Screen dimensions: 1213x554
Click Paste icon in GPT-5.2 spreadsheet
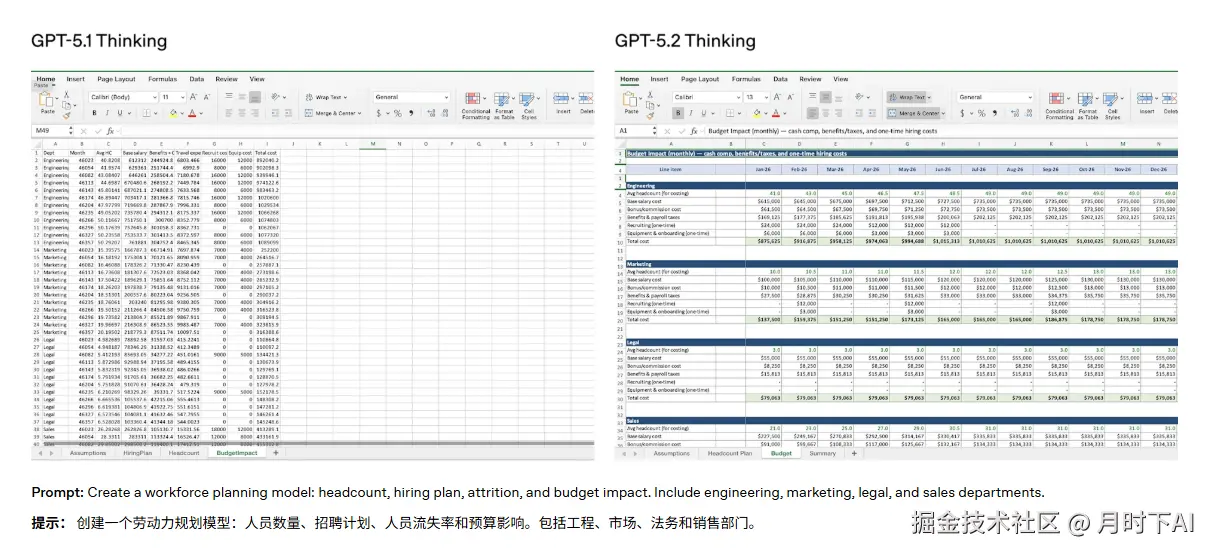pyautogui.click(x=630, y=99)
